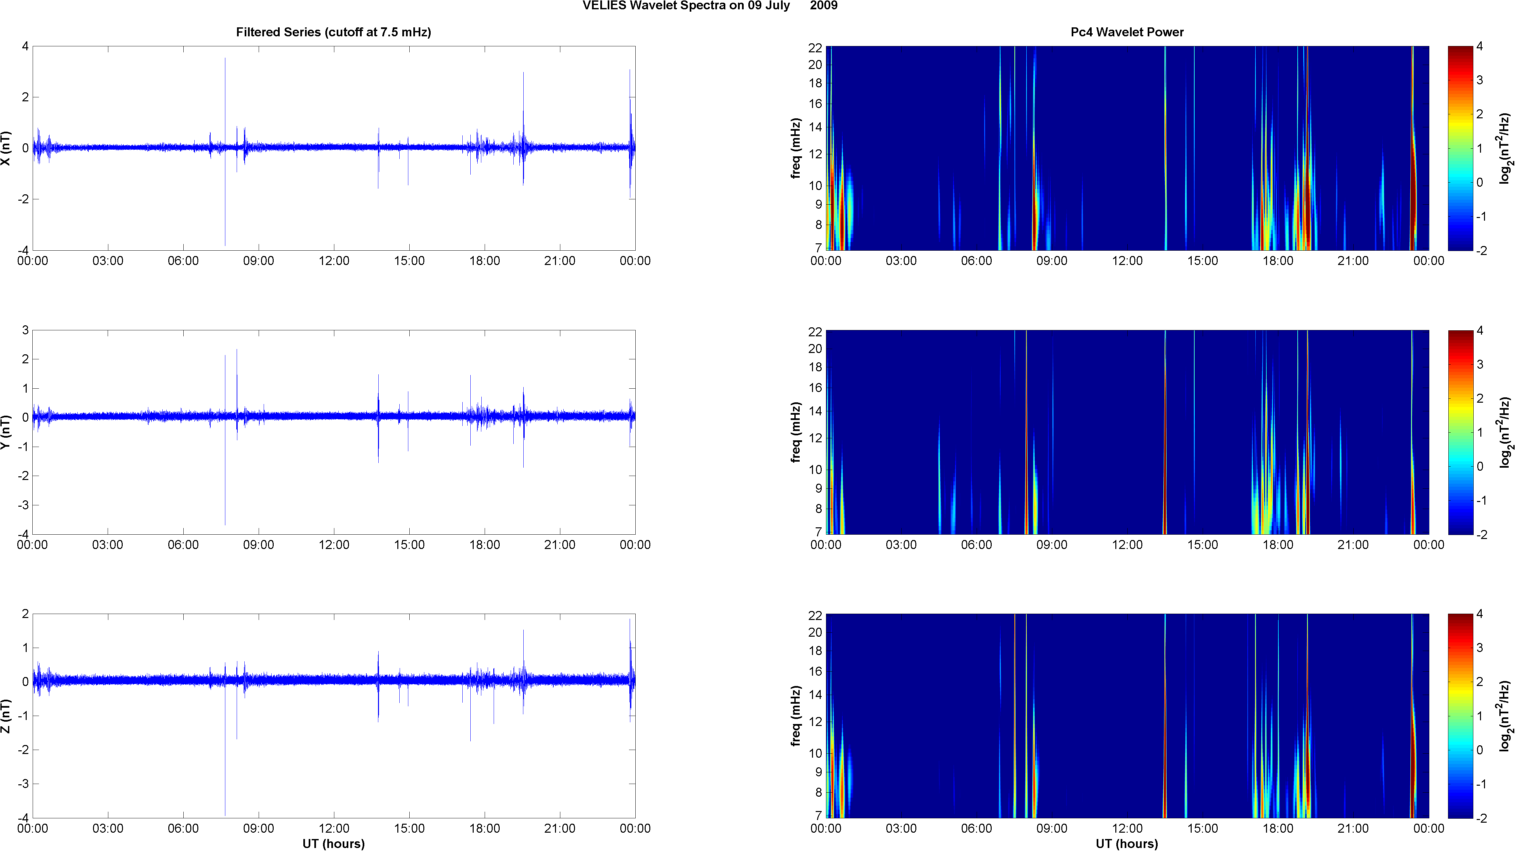Click the top wavelet plot's colorbar
Image resolution: width=1515 pixels, height=851 pixels.
(1459, 148)
